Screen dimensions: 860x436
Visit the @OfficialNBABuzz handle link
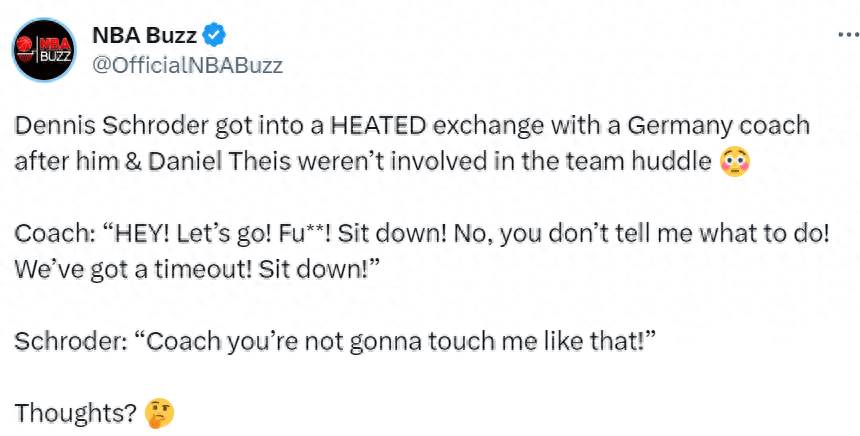tap(188, 66)
